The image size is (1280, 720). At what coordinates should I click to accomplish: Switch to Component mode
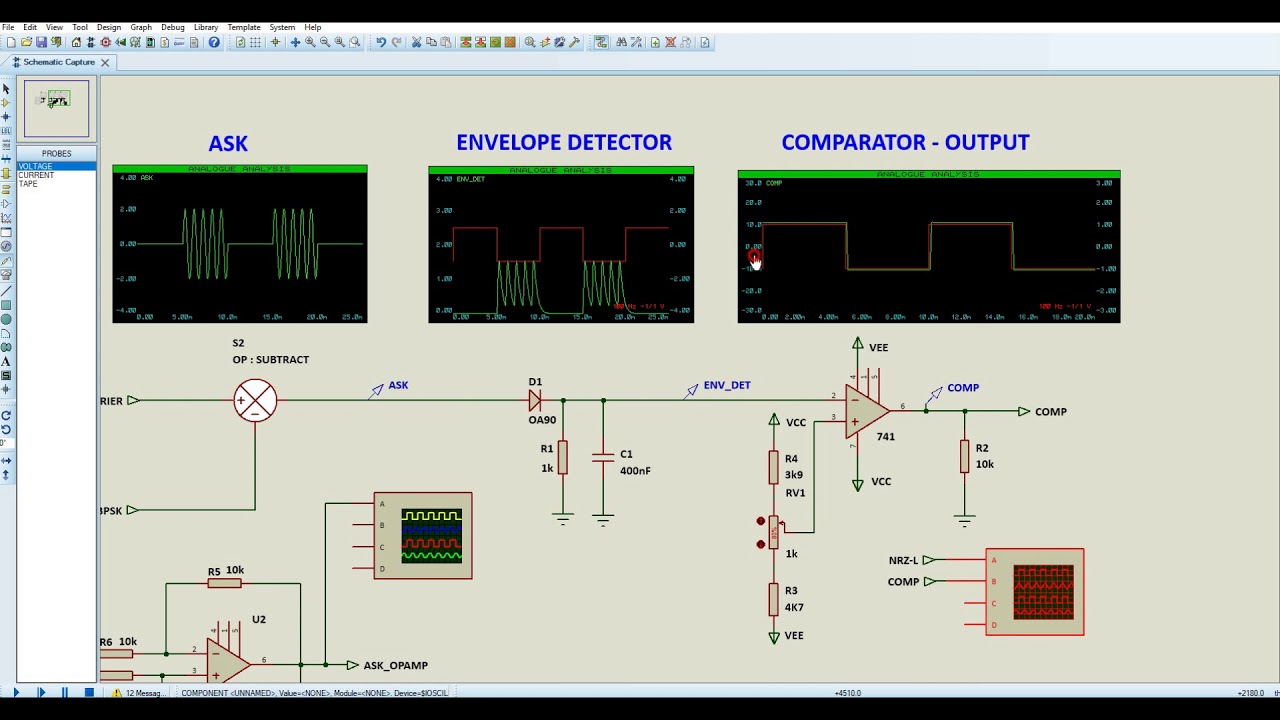pos(6,103)
